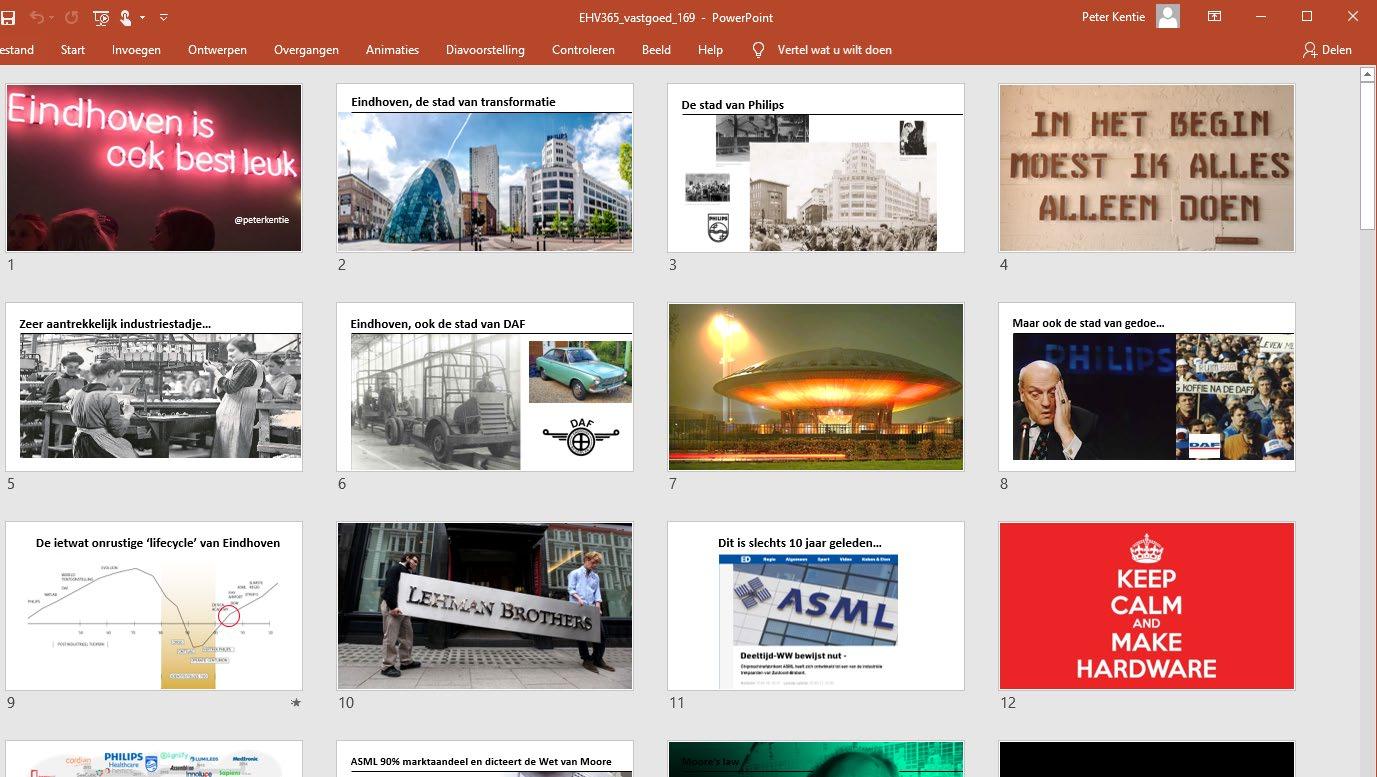The image size is (1377, 777).
Task: Select slide 'Eindhoven, de stad van transformatie'
Action: point(485,168)
